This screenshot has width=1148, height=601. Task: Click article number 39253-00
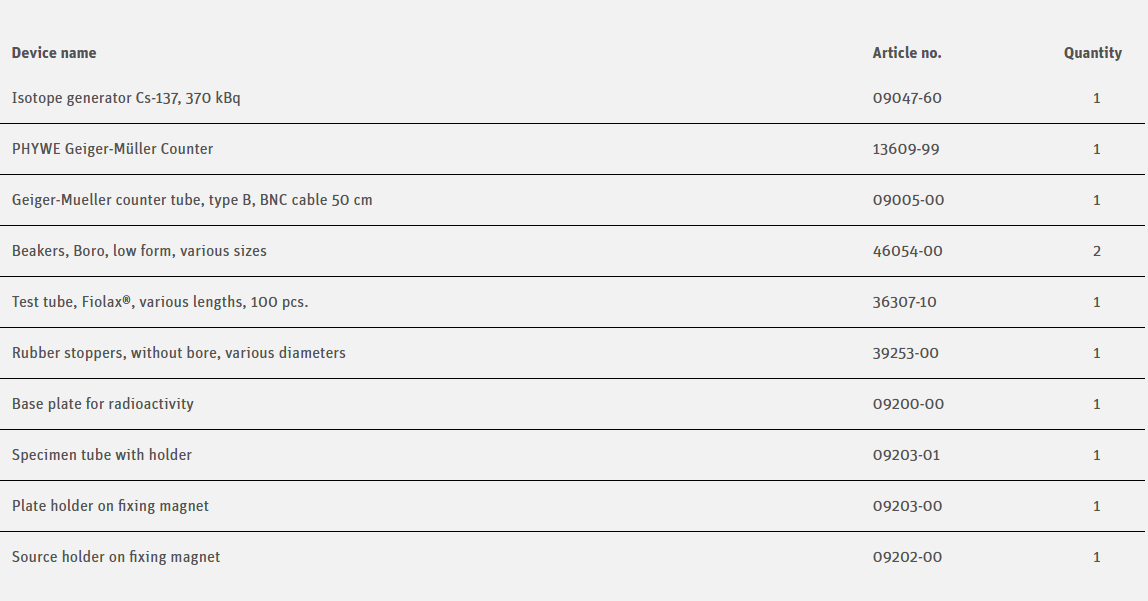point(906,353)
